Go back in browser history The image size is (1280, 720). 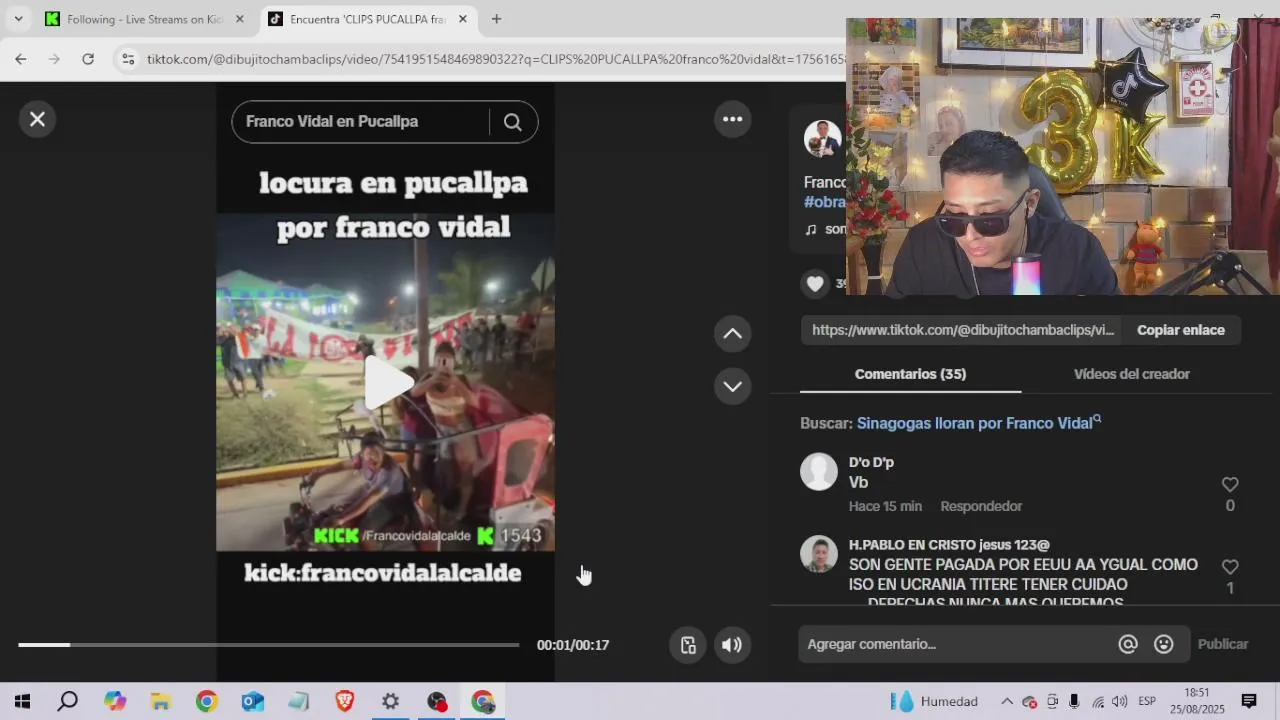(20, 59)
